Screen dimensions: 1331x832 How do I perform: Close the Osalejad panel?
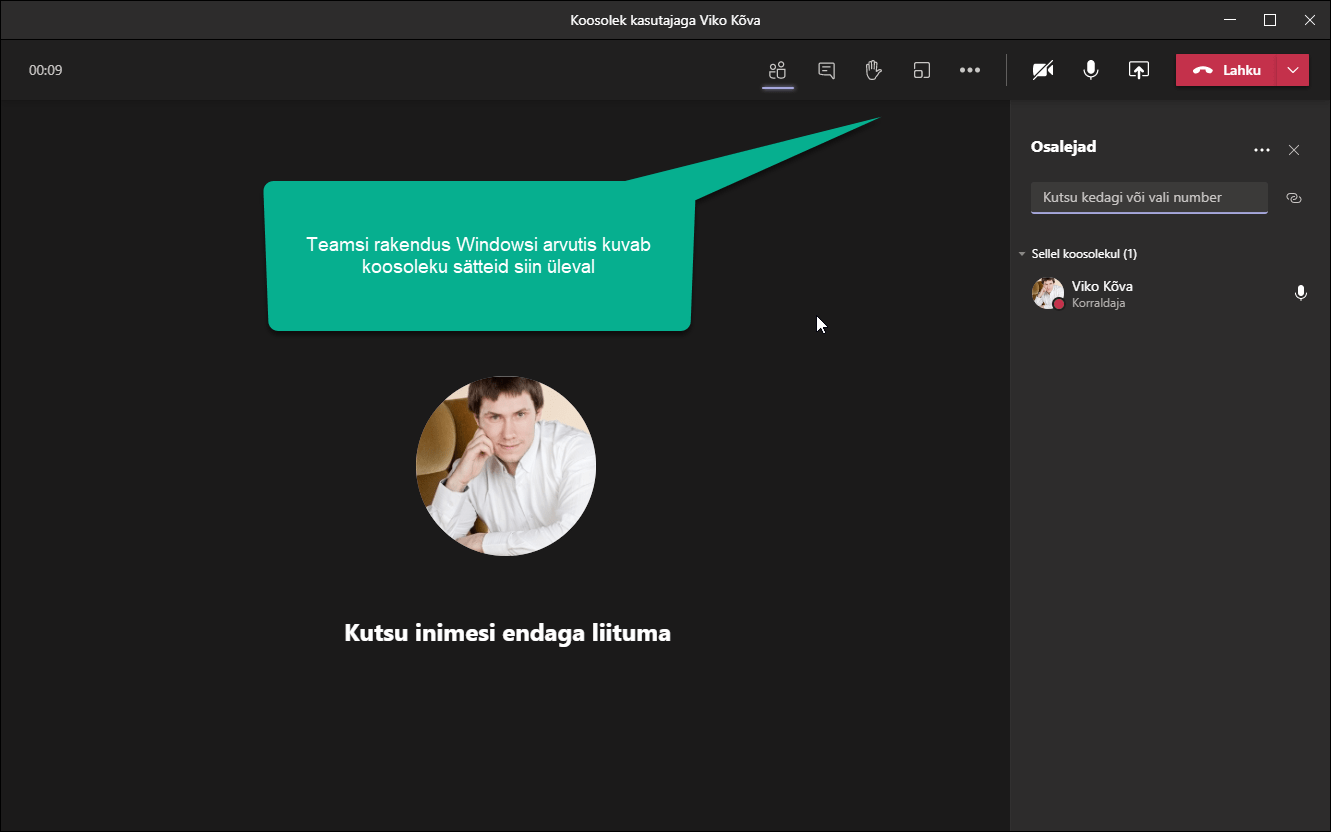click(x=1294, y=150)
